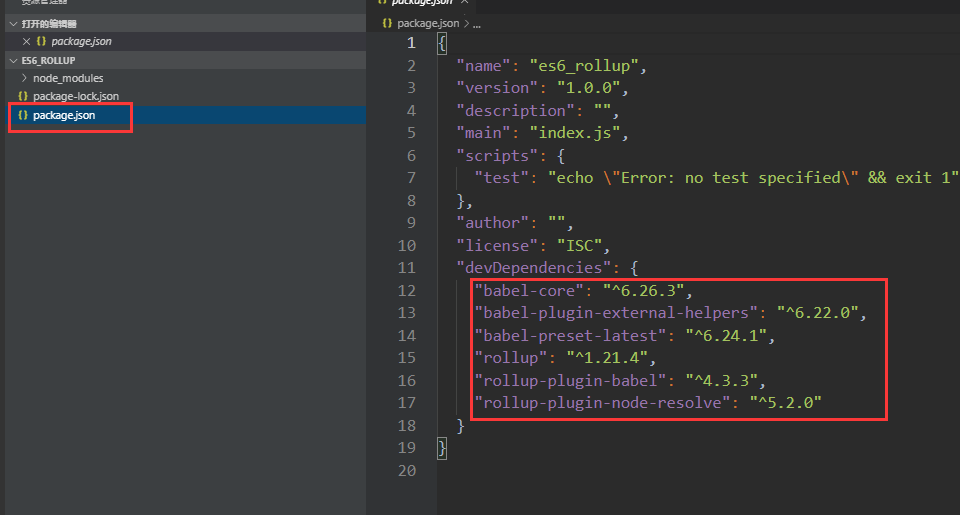Click the "babel-core" dependency name
960x515 pixels.
[x=529, y=290]
